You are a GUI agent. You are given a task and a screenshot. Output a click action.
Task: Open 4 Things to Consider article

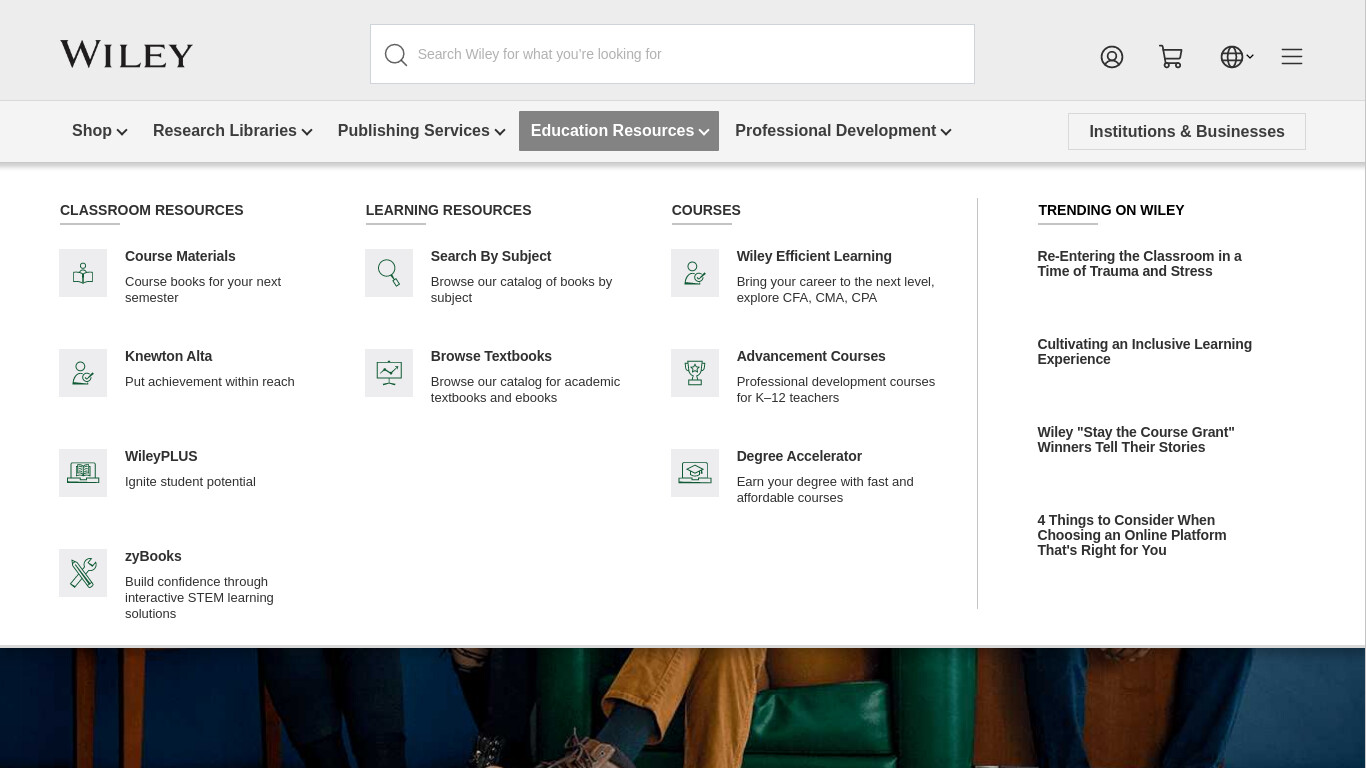1132,535
